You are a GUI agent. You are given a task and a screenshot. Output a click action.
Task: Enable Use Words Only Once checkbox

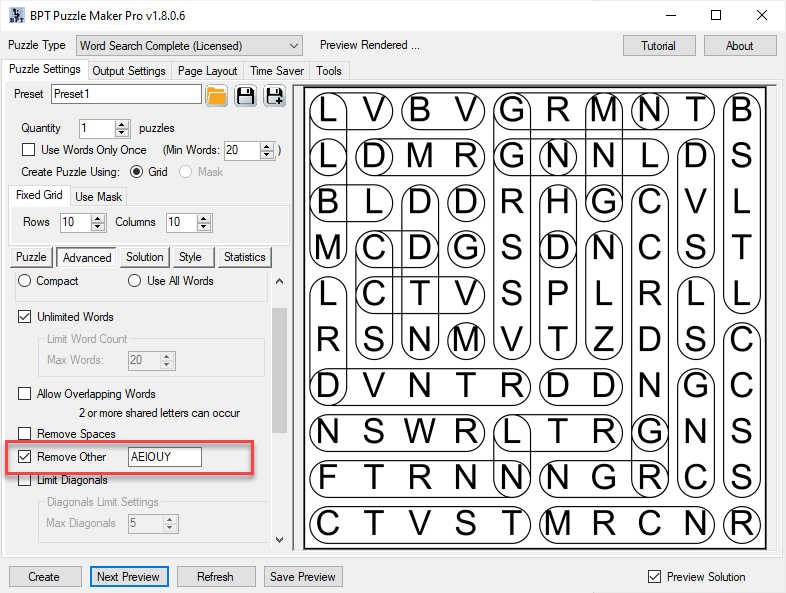tap(29, 150)
